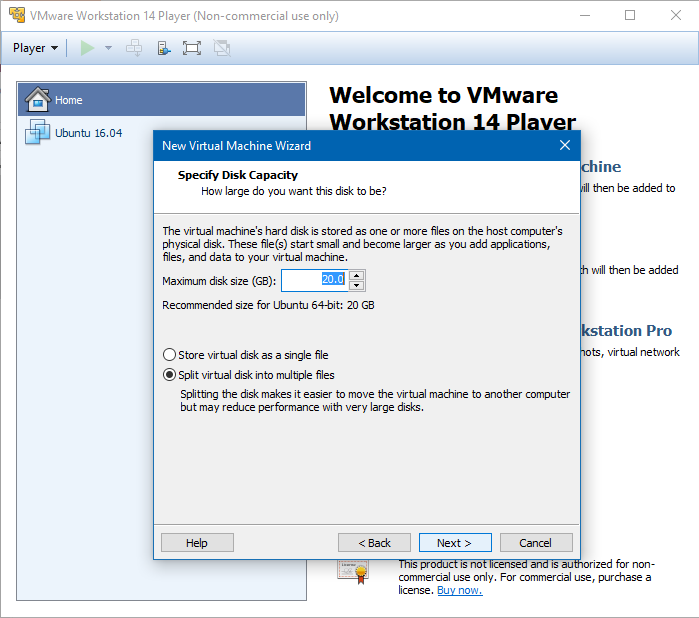Click the license certificate icon
This screenshot has height=618, width=699.
pos(353,572)
